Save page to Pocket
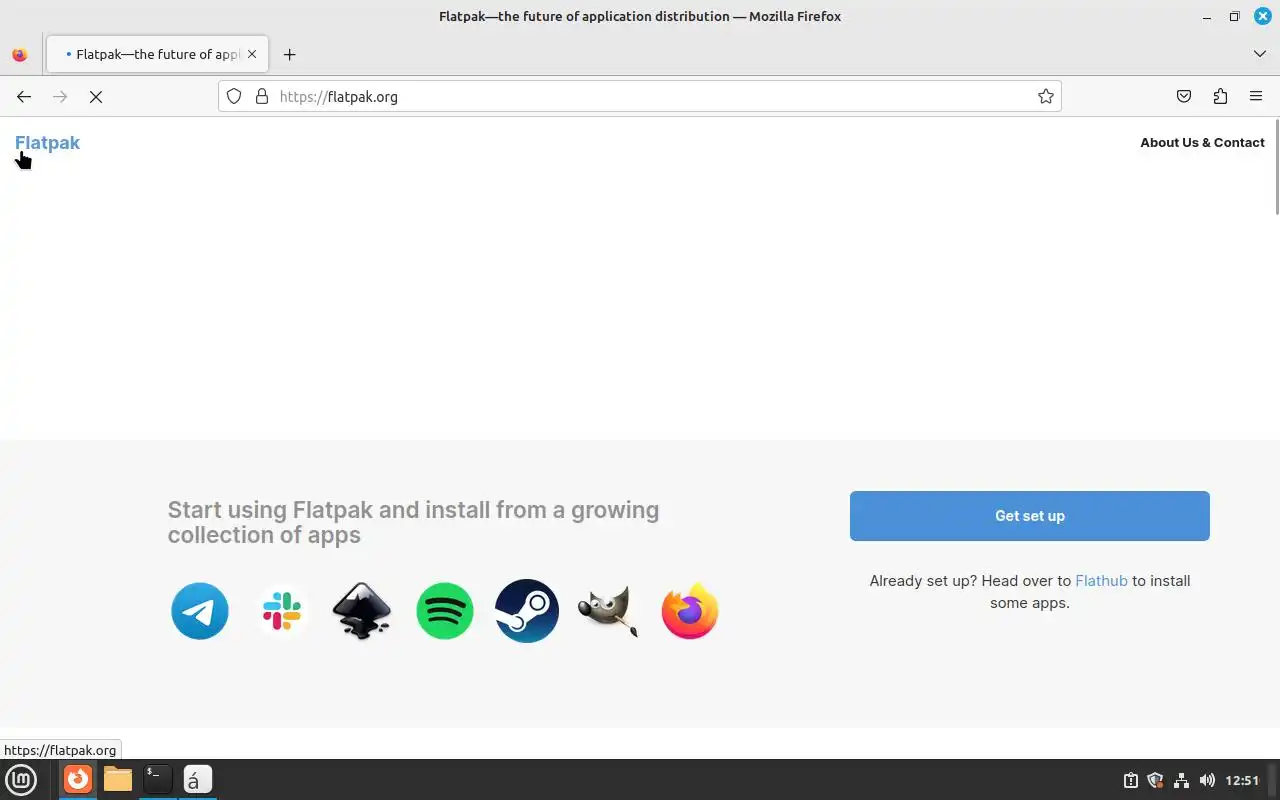 coord(1184,96)
